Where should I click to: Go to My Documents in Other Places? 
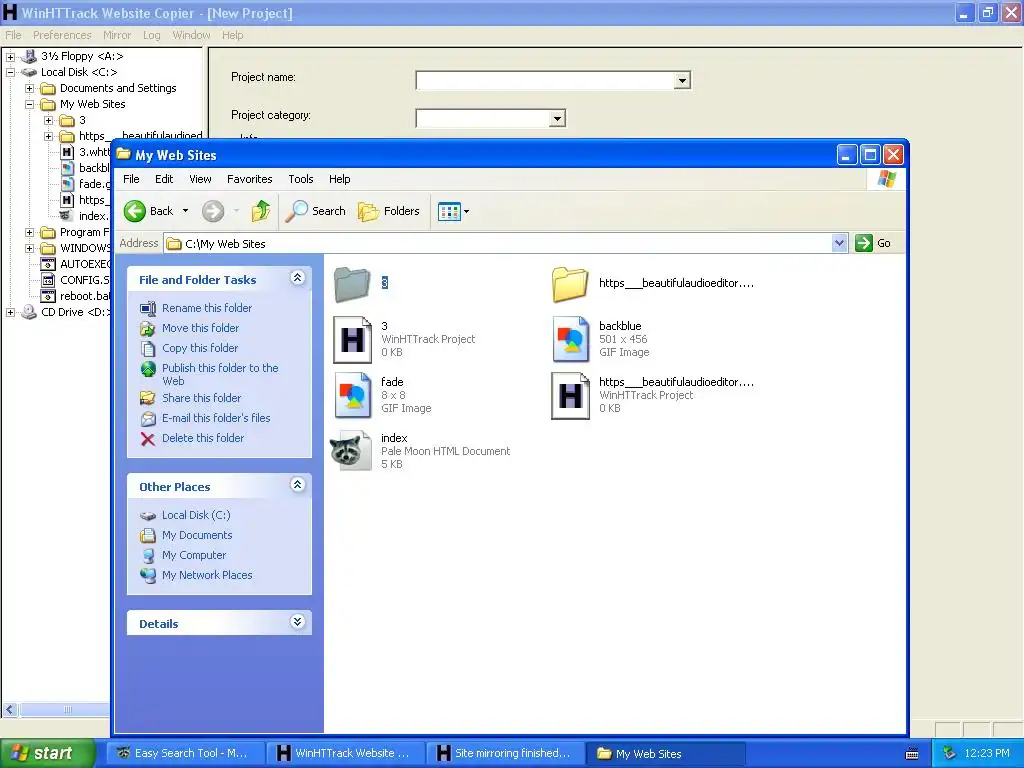point(197,536)
